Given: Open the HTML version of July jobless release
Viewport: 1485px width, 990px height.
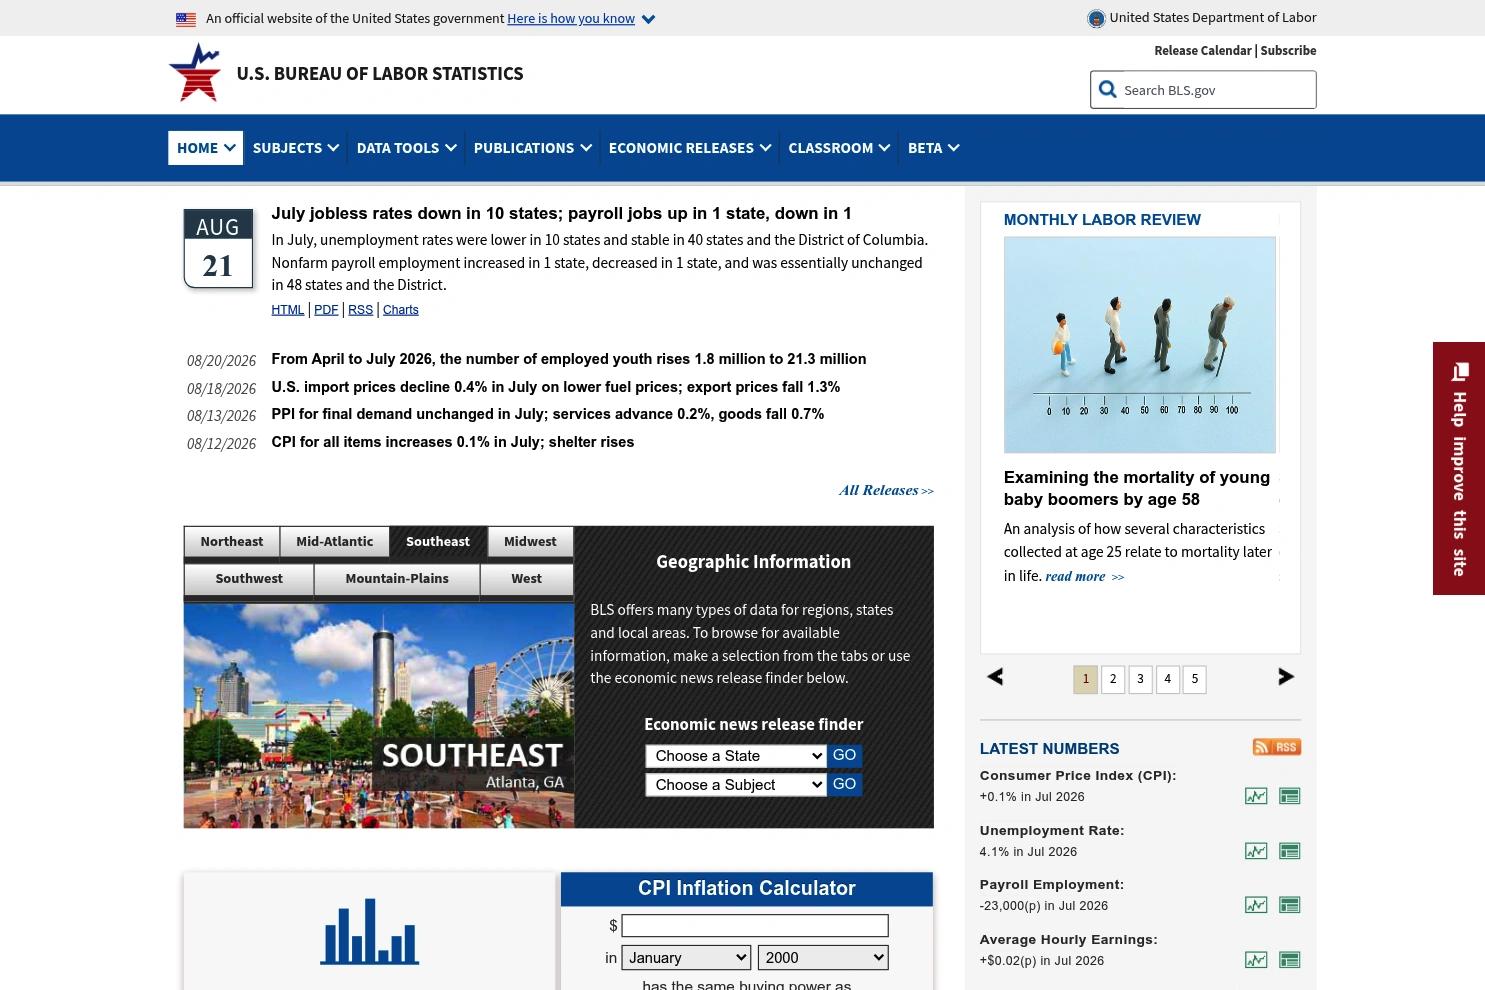Looking at the screenshot, I should pyautogui.click(x=287, y=310).
